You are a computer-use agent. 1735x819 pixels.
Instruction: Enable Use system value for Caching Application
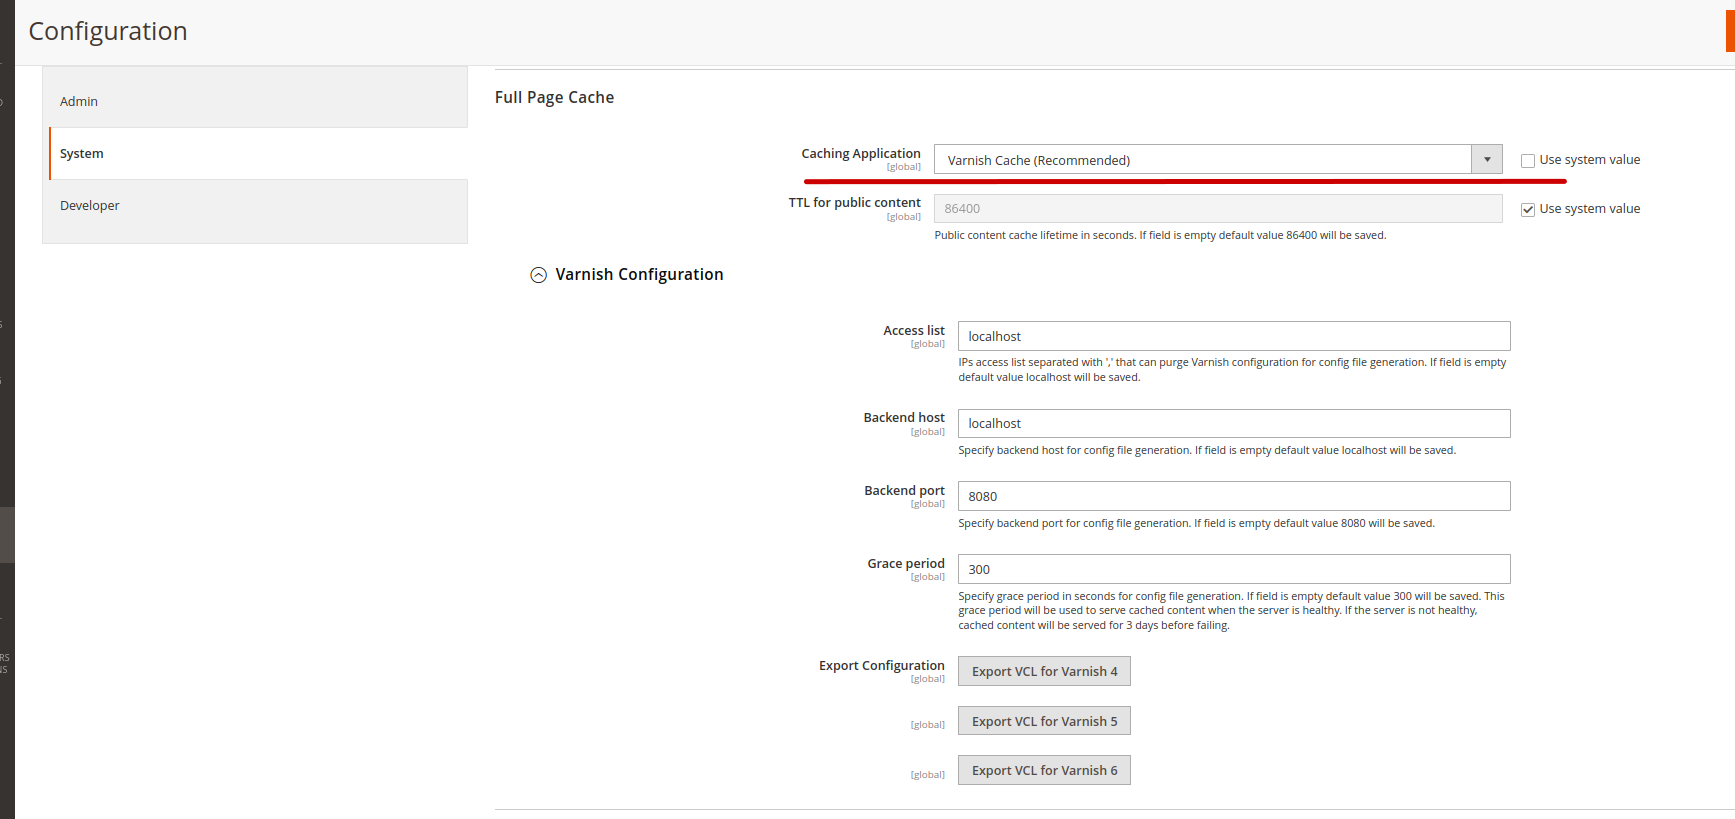pos(1527,161)
